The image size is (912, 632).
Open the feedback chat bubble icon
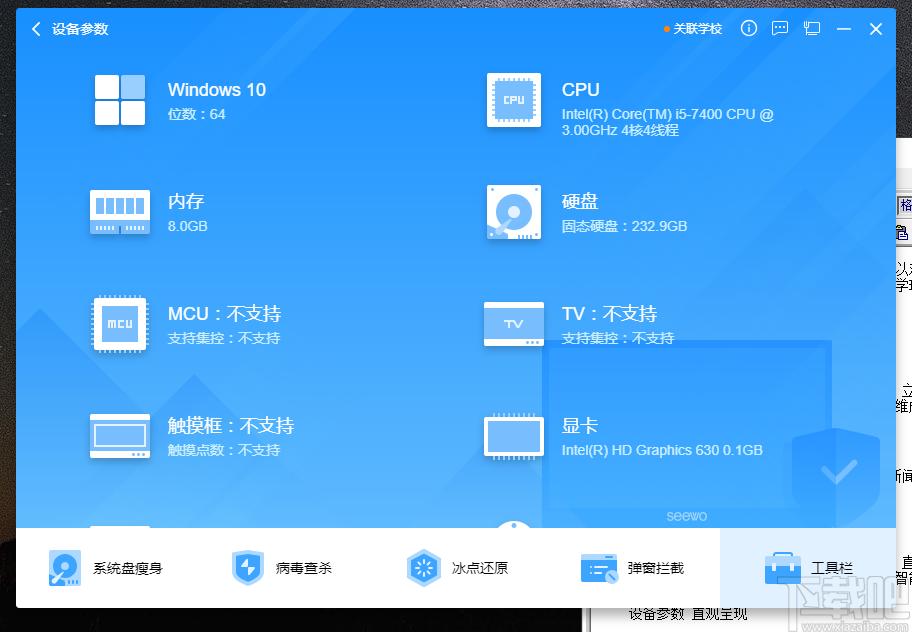click(x=779, y=28)
